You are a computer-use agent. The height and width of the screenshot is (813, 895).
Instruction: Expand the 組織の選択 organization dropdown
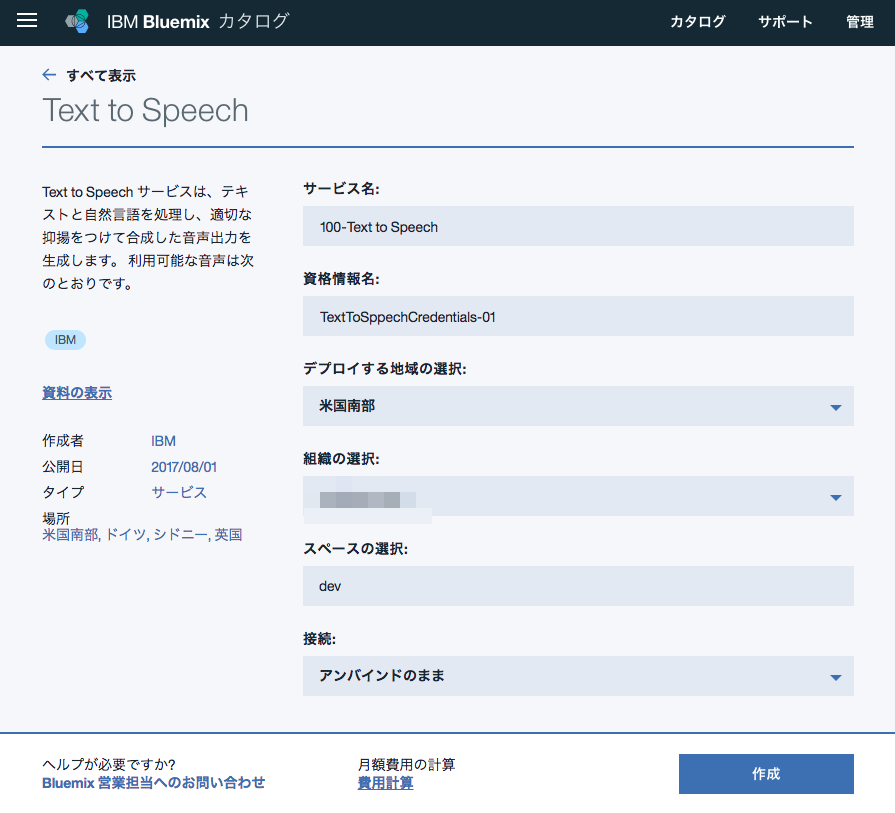[578, 496]
